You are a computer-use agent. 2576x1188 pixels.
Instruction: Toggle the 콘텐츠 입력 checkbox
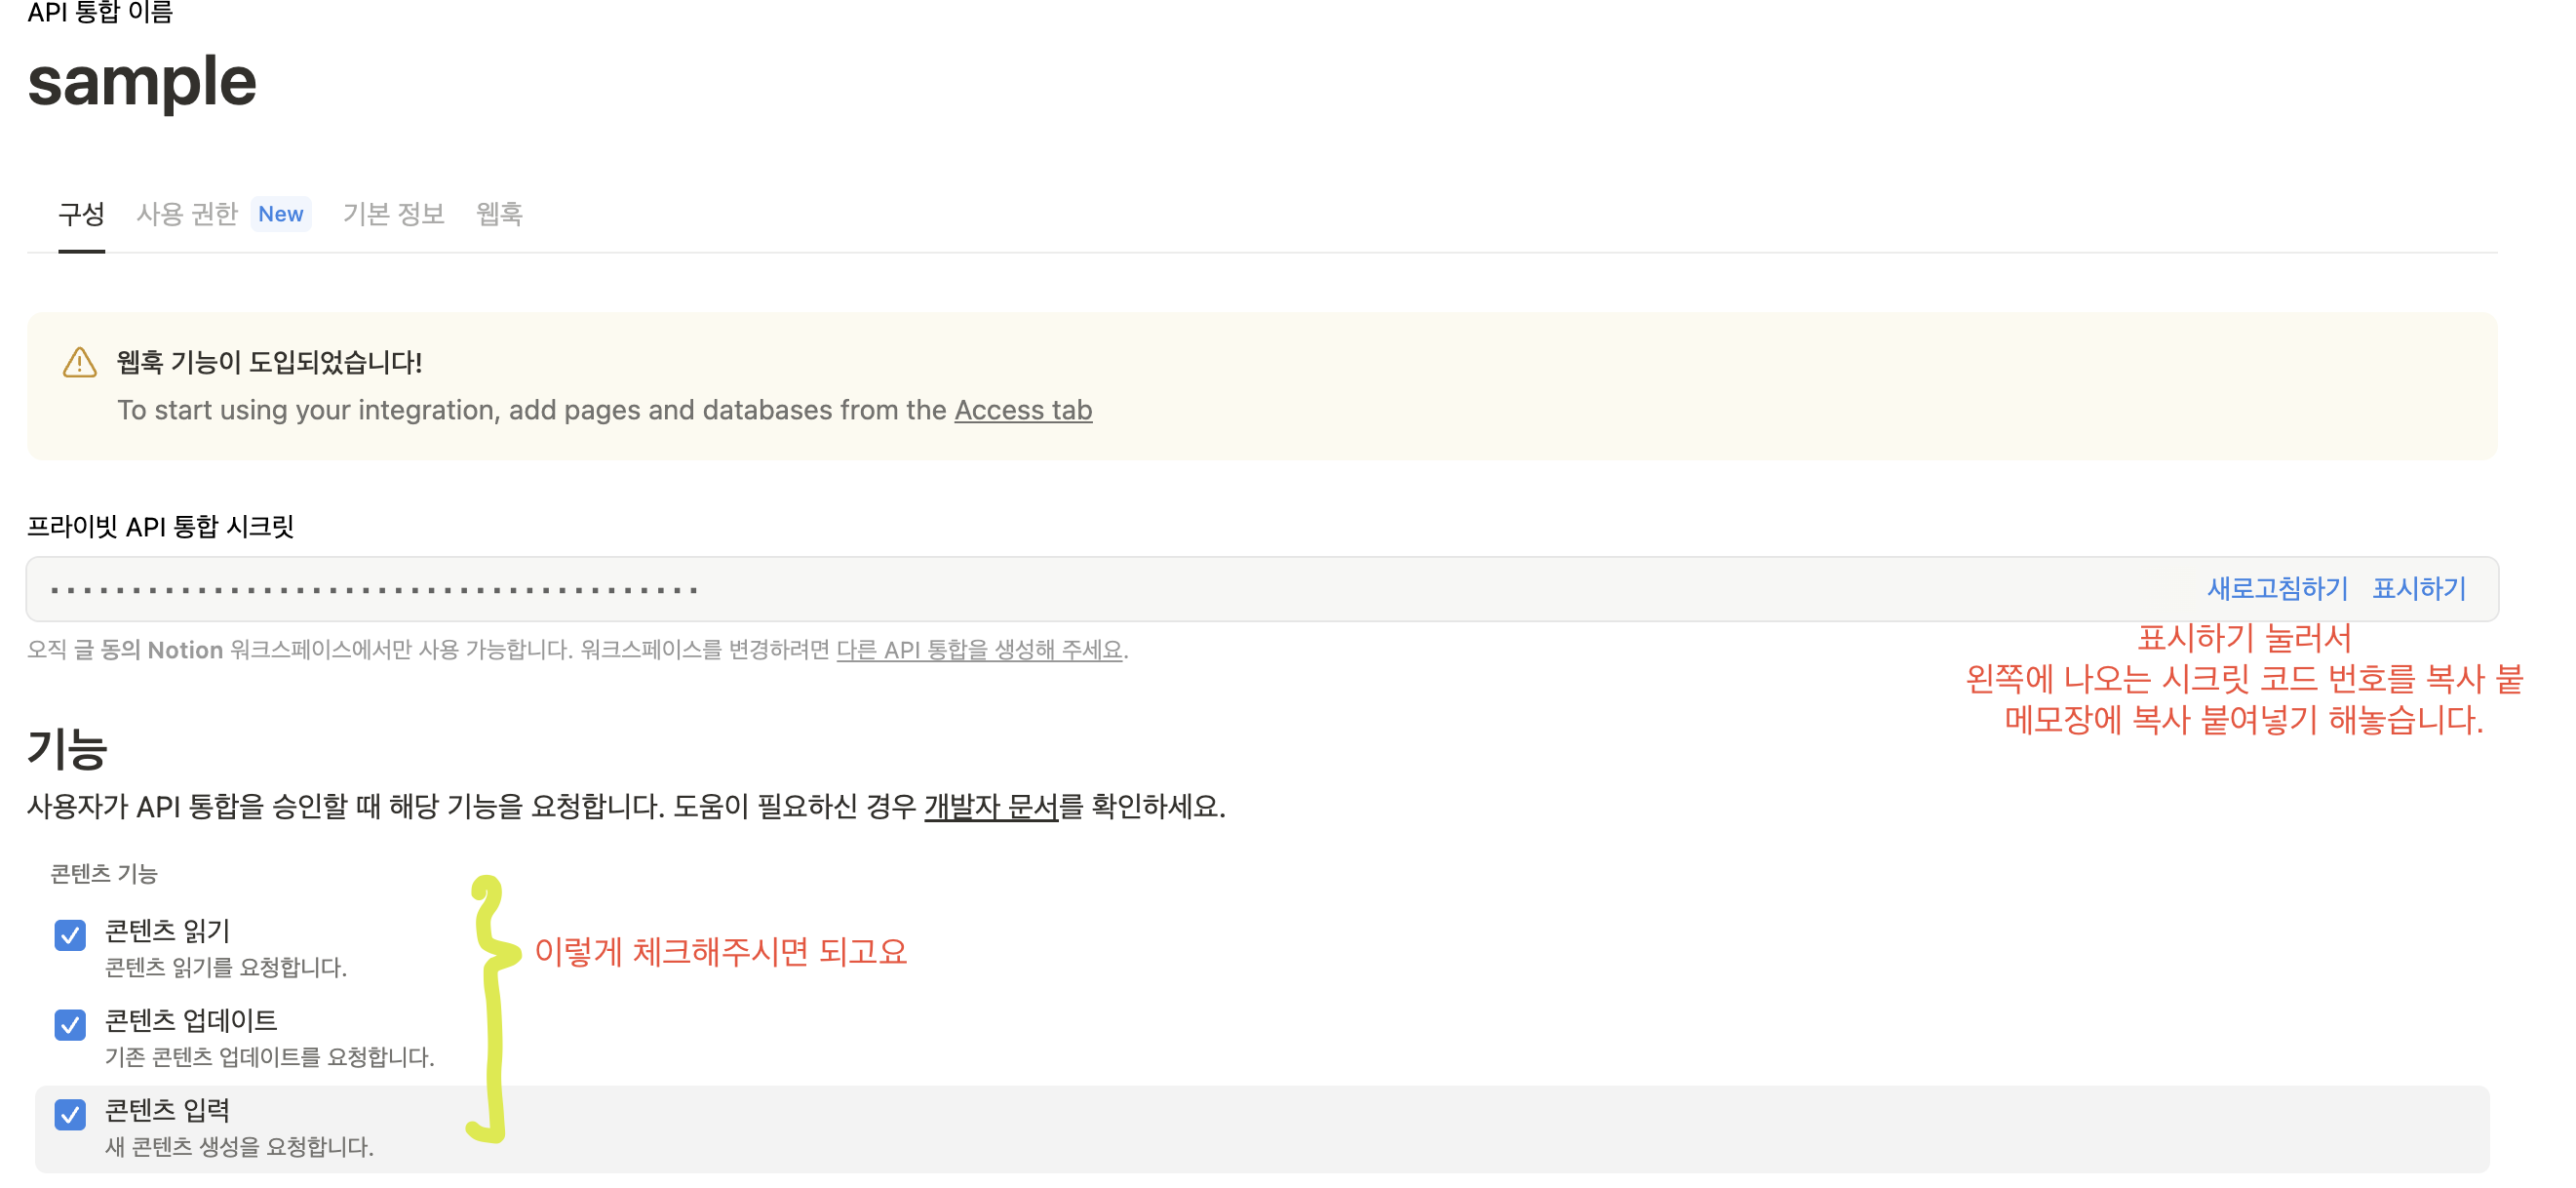point(70,1114)
